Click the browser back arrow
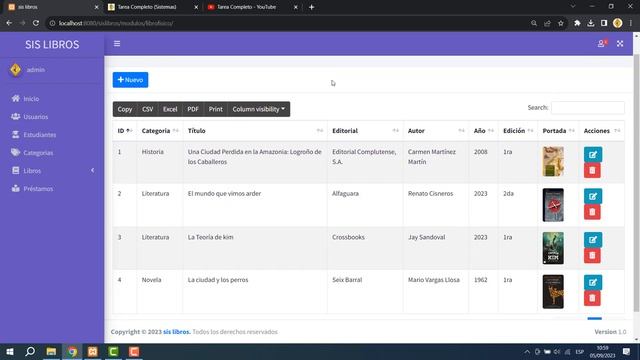This screenshot has height=360, width=640. click(x=9, y=23)
